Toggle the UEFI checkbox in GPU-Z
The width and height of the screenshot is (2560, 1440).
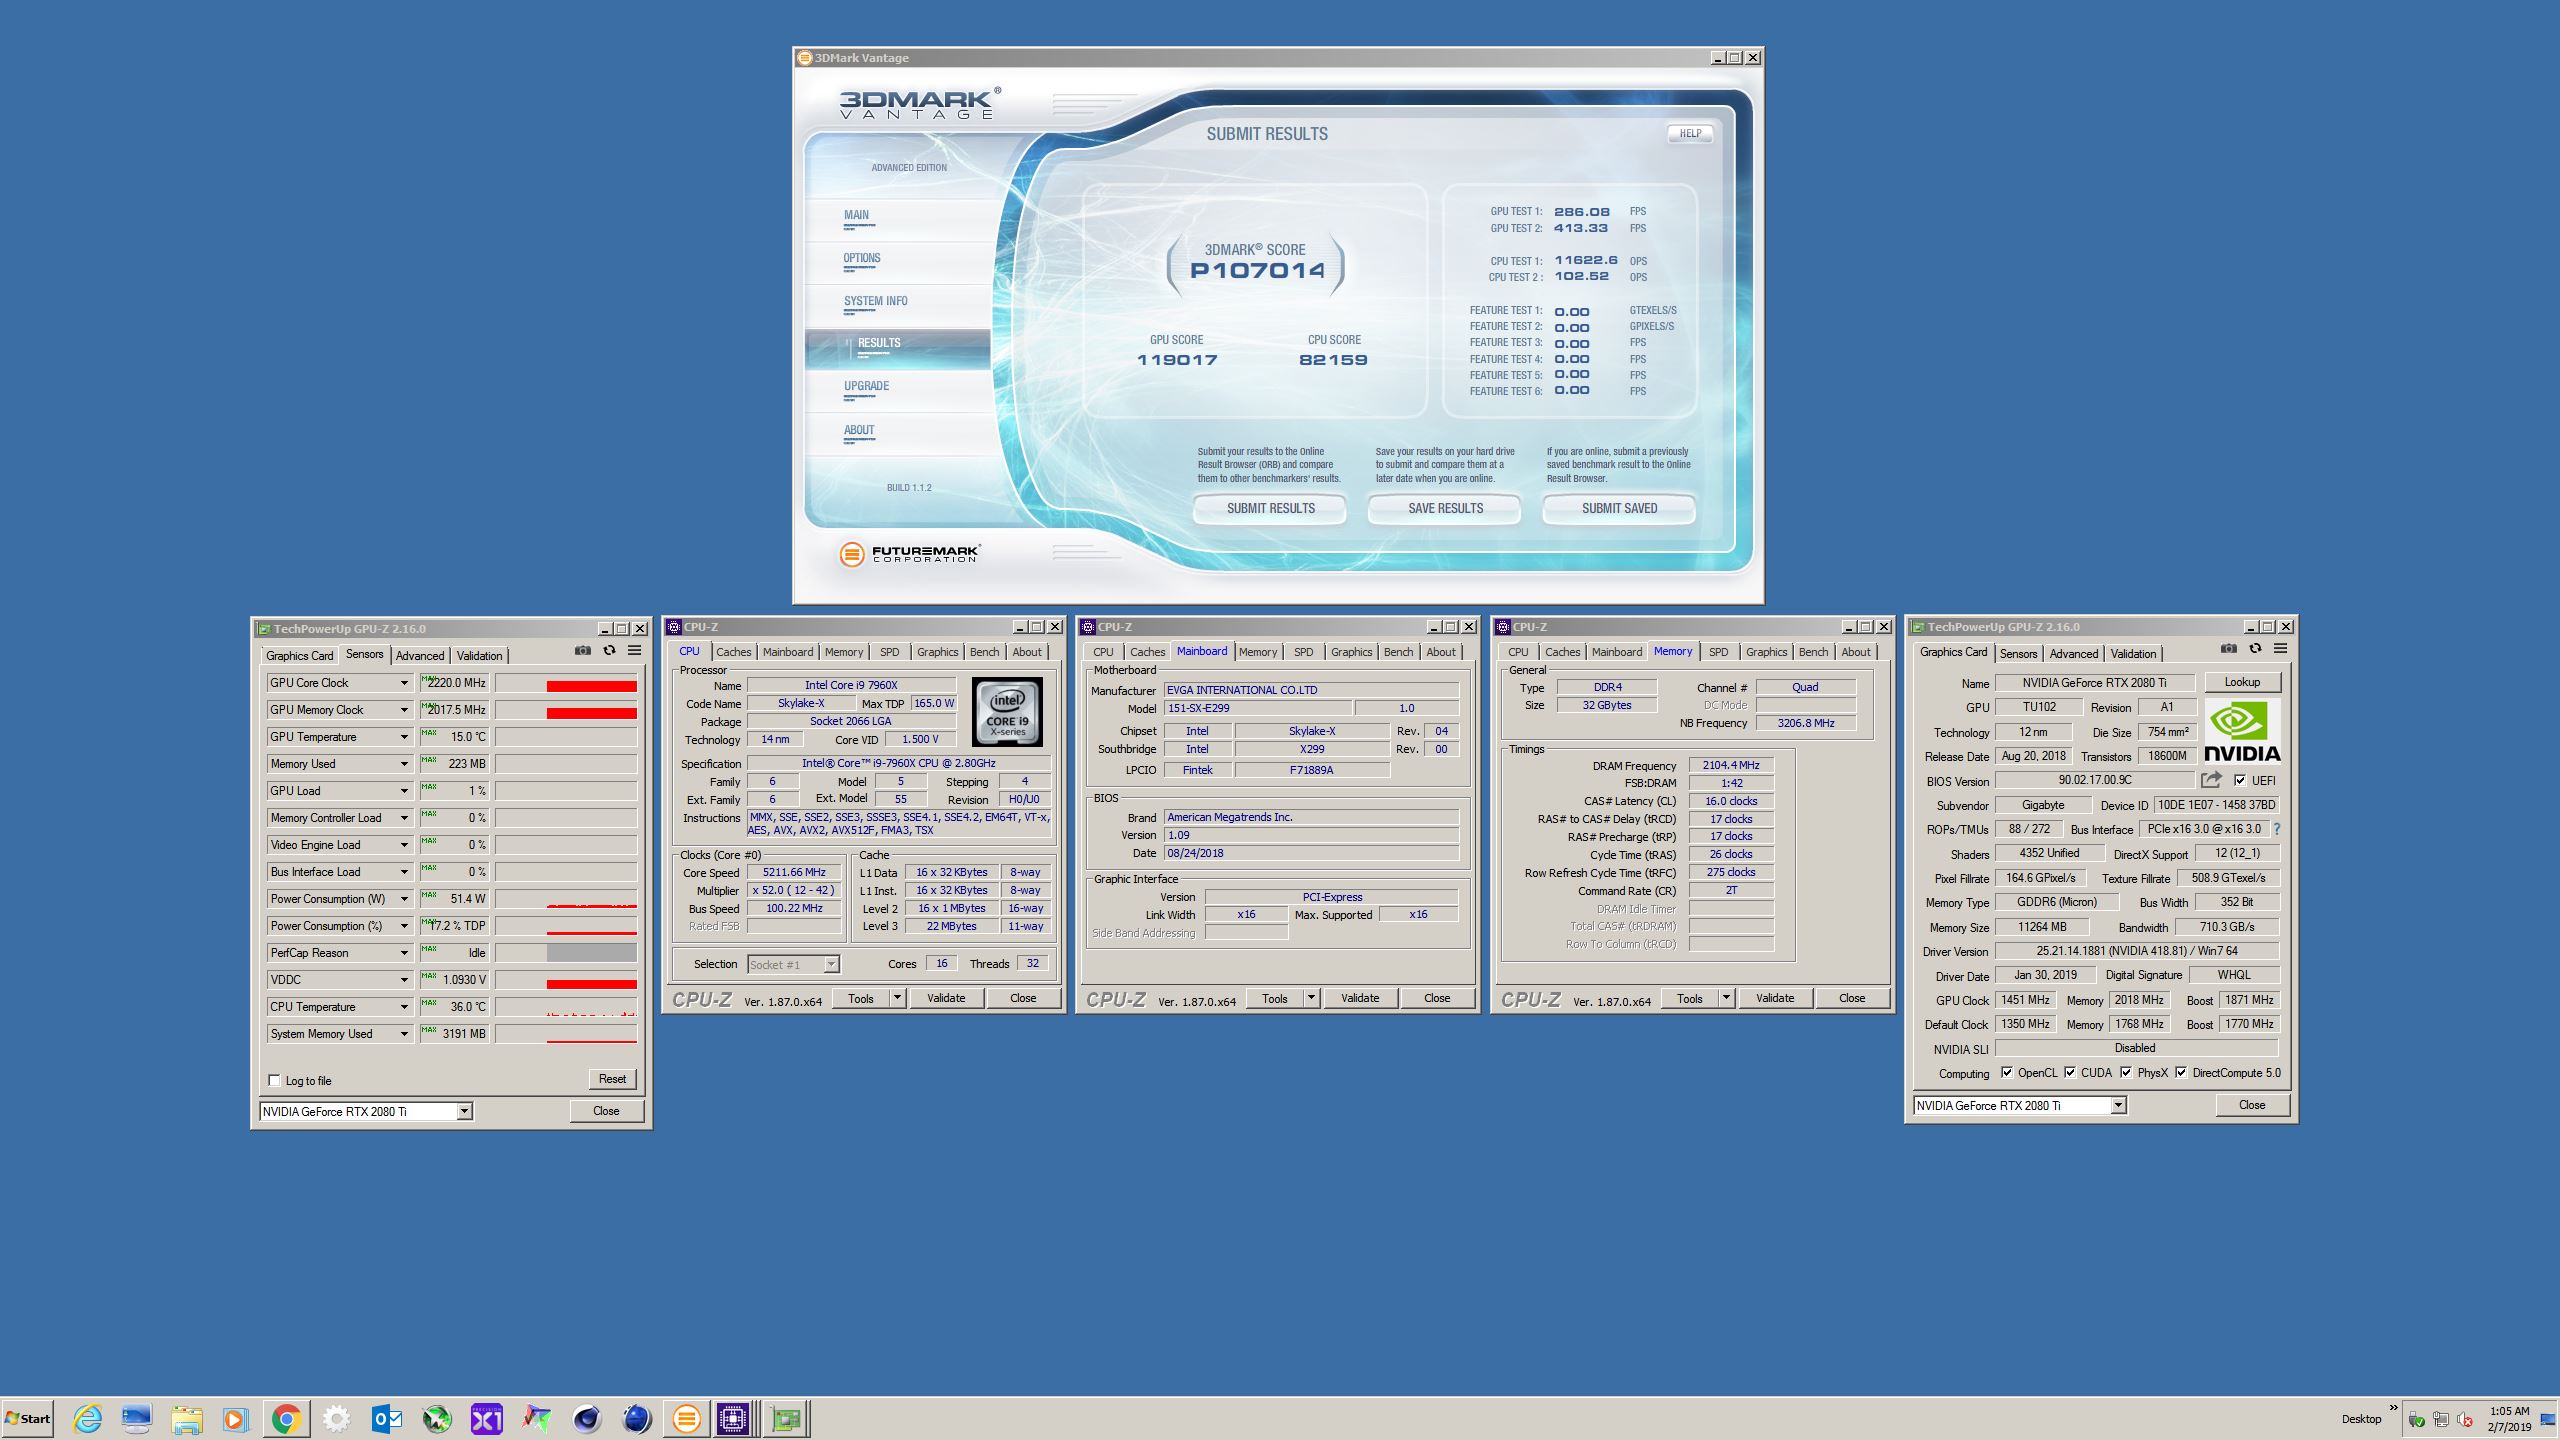2240,780
